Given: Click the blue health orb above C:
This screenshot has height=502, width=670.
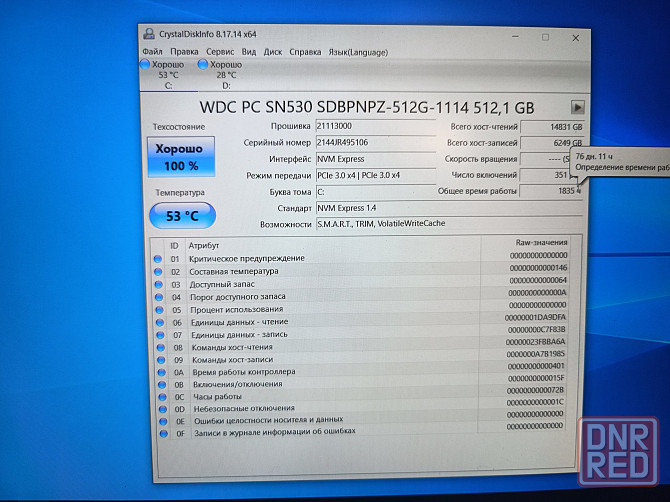Looking at the screenshot, I should click(x=145, y=64).
